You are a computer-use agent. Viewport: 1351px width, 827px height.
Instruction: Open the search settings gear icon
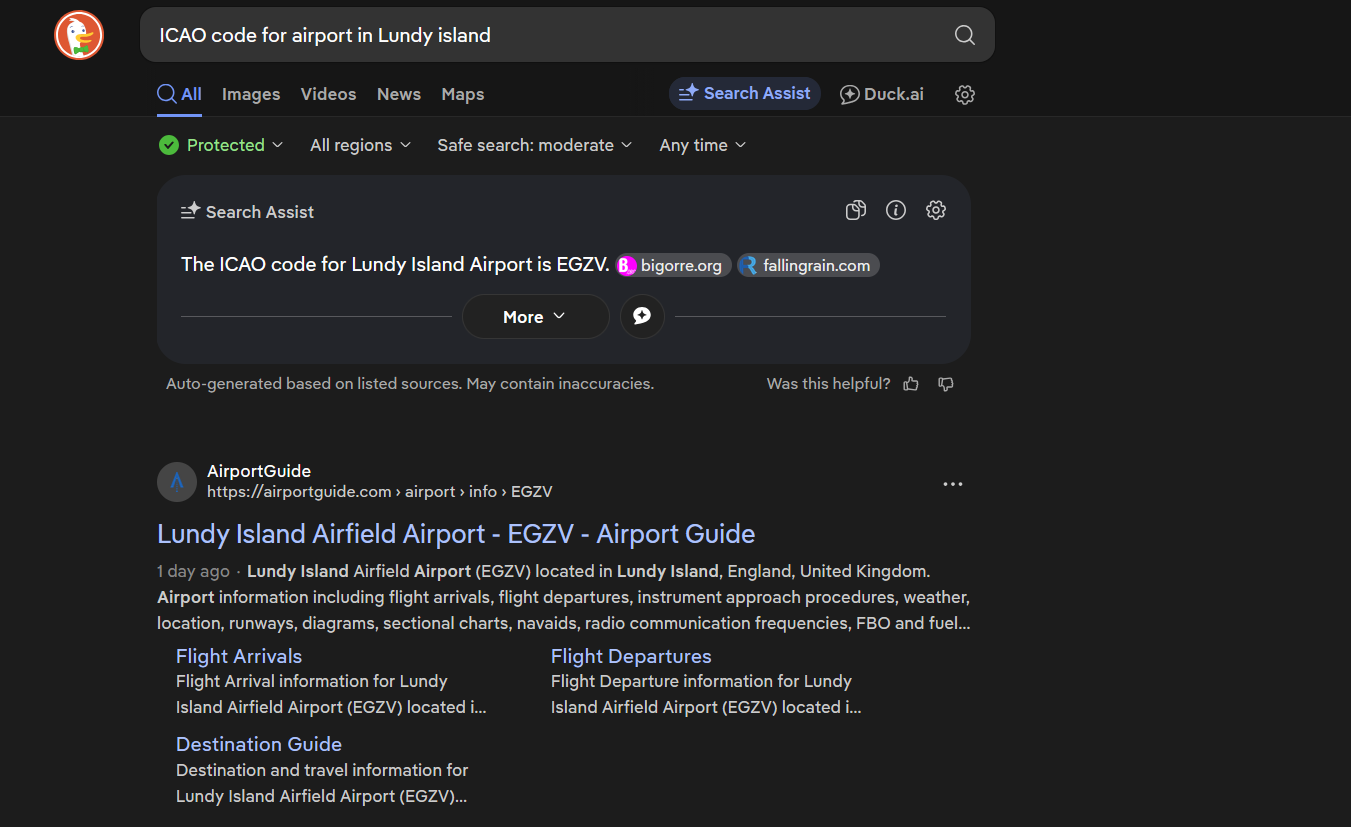coord(964,95)
